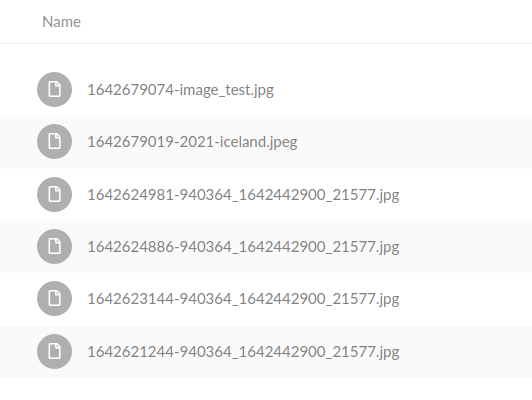Open file 1642623144-940364_1642442900_21577.jpg
Image resolution: width=532 pixels, height=400 pixels.
(x=243, y=299)
